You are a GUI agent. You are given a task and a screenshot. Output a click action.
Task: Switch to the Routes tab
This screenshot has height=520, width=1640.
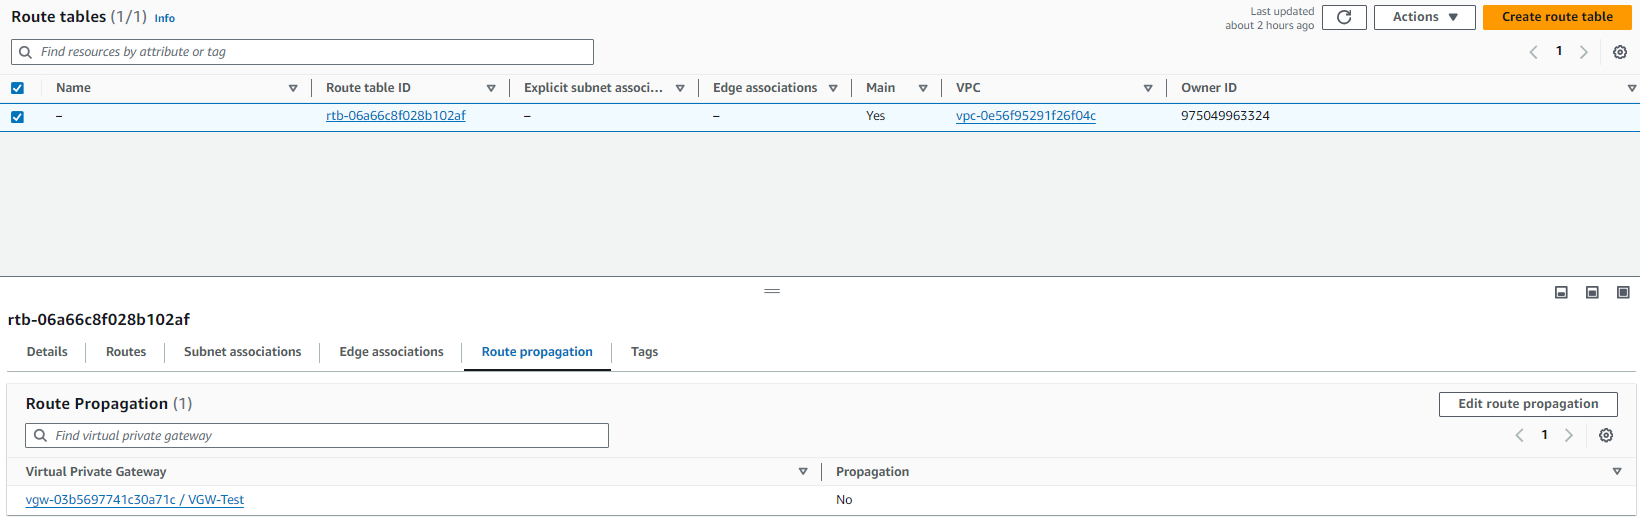pos(126,352)
